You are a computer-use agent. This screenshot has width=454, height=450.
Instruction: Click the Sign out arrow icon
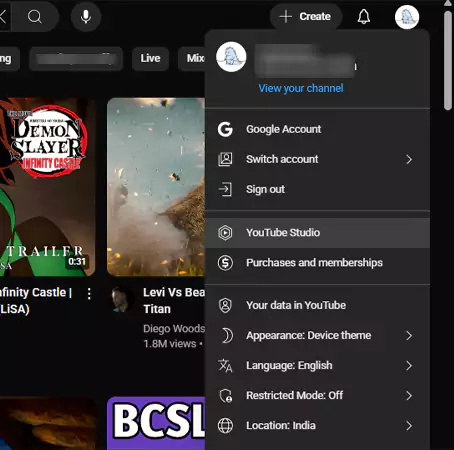pos(225,189)
